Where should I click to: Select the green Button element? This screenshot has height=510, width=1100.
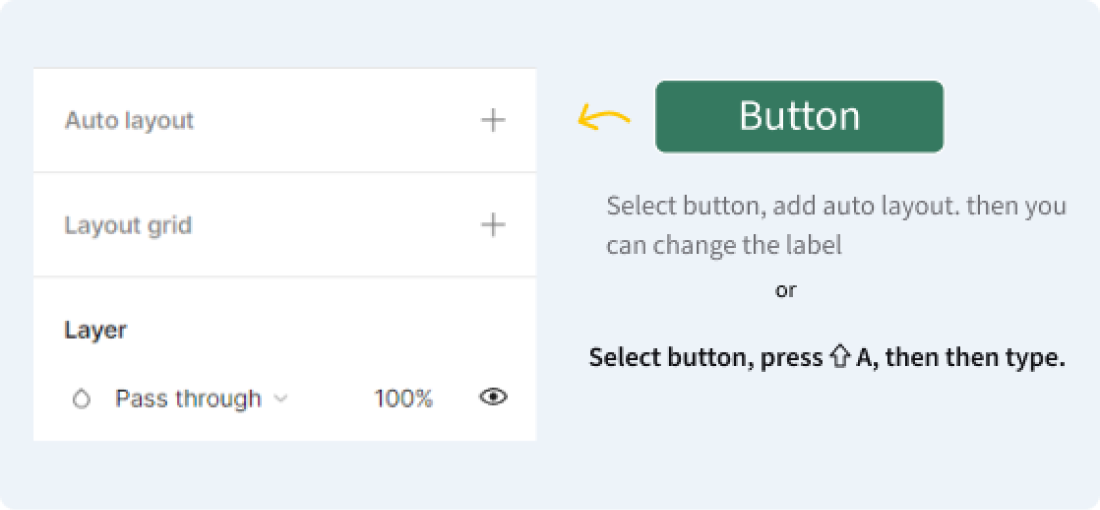(x=799, y=117)
